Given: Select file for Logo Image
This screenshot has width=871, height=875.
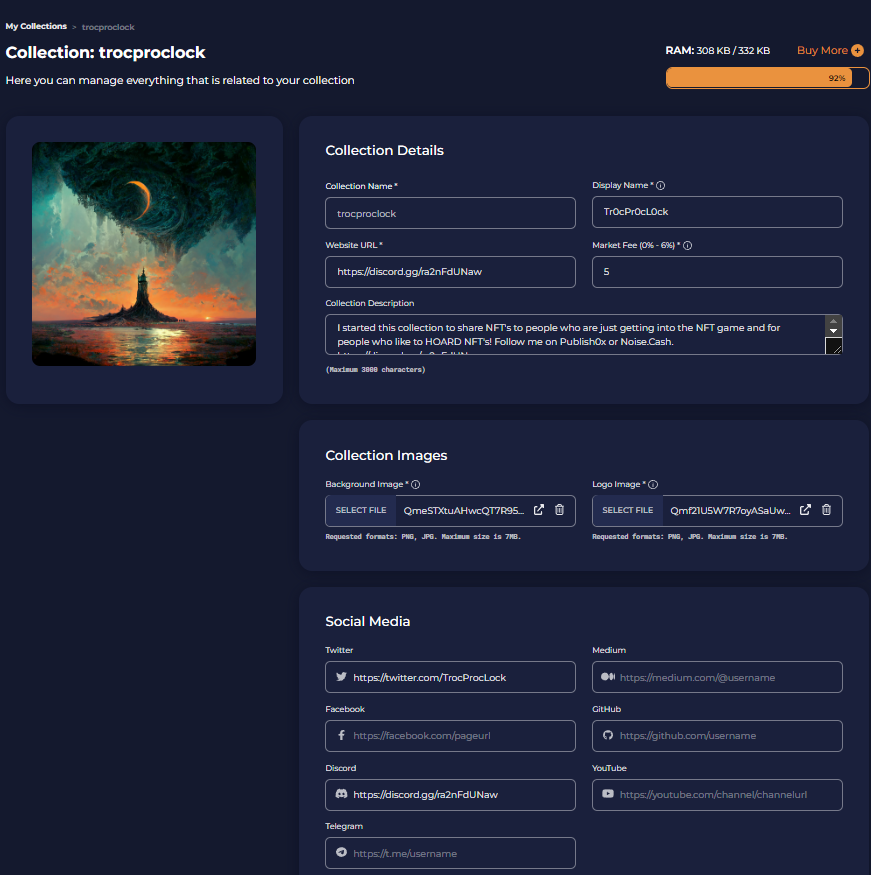Looking at the screenshot, I should pos(628,511).
